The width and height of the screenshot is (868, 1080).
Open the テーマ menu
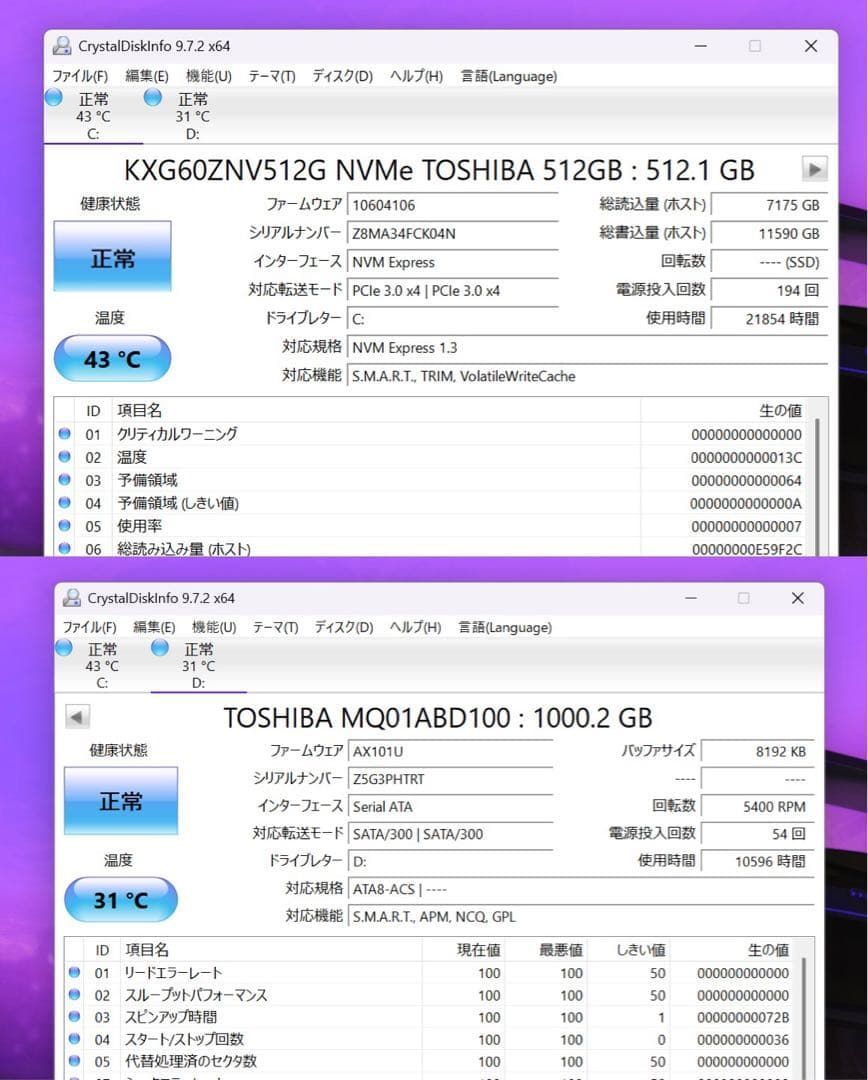[x=270, y=76]
